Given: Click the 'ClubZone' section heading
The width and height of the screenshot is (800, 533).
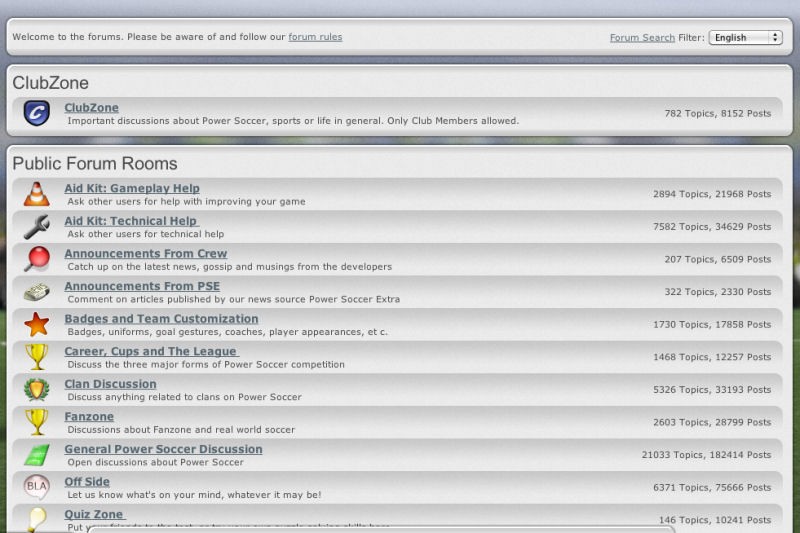Looking at the screenshot, I should coord(51,83).
